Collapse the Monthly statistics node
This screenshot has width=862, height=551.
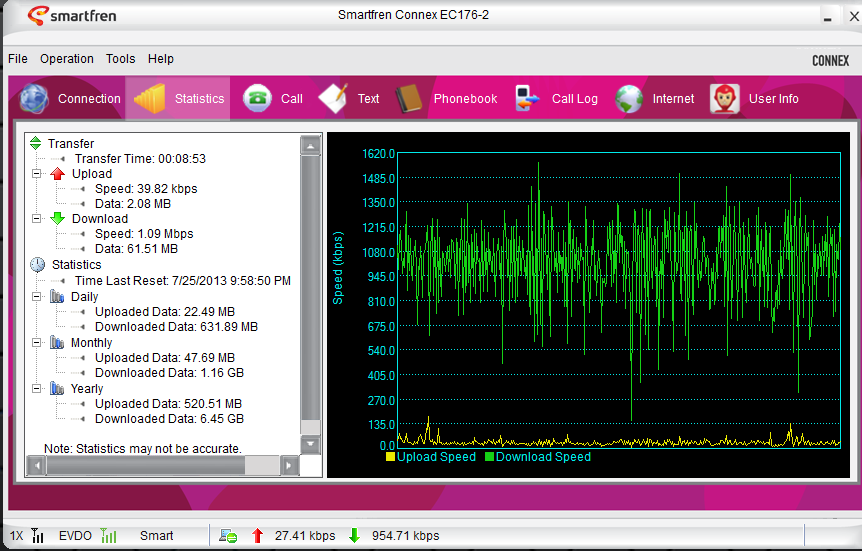coord(36,343)
